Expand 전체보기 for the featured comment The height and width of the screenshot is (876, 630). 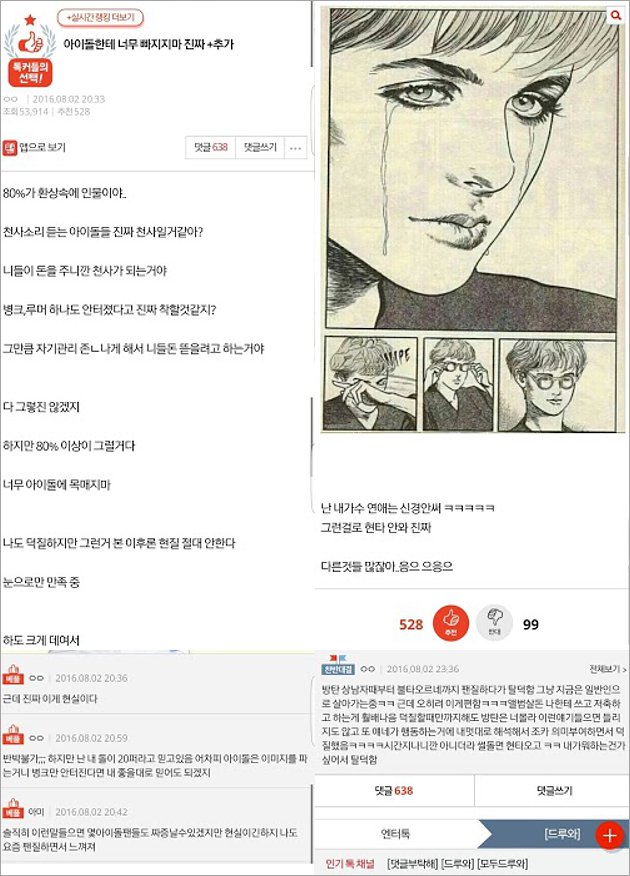[608, 669]
